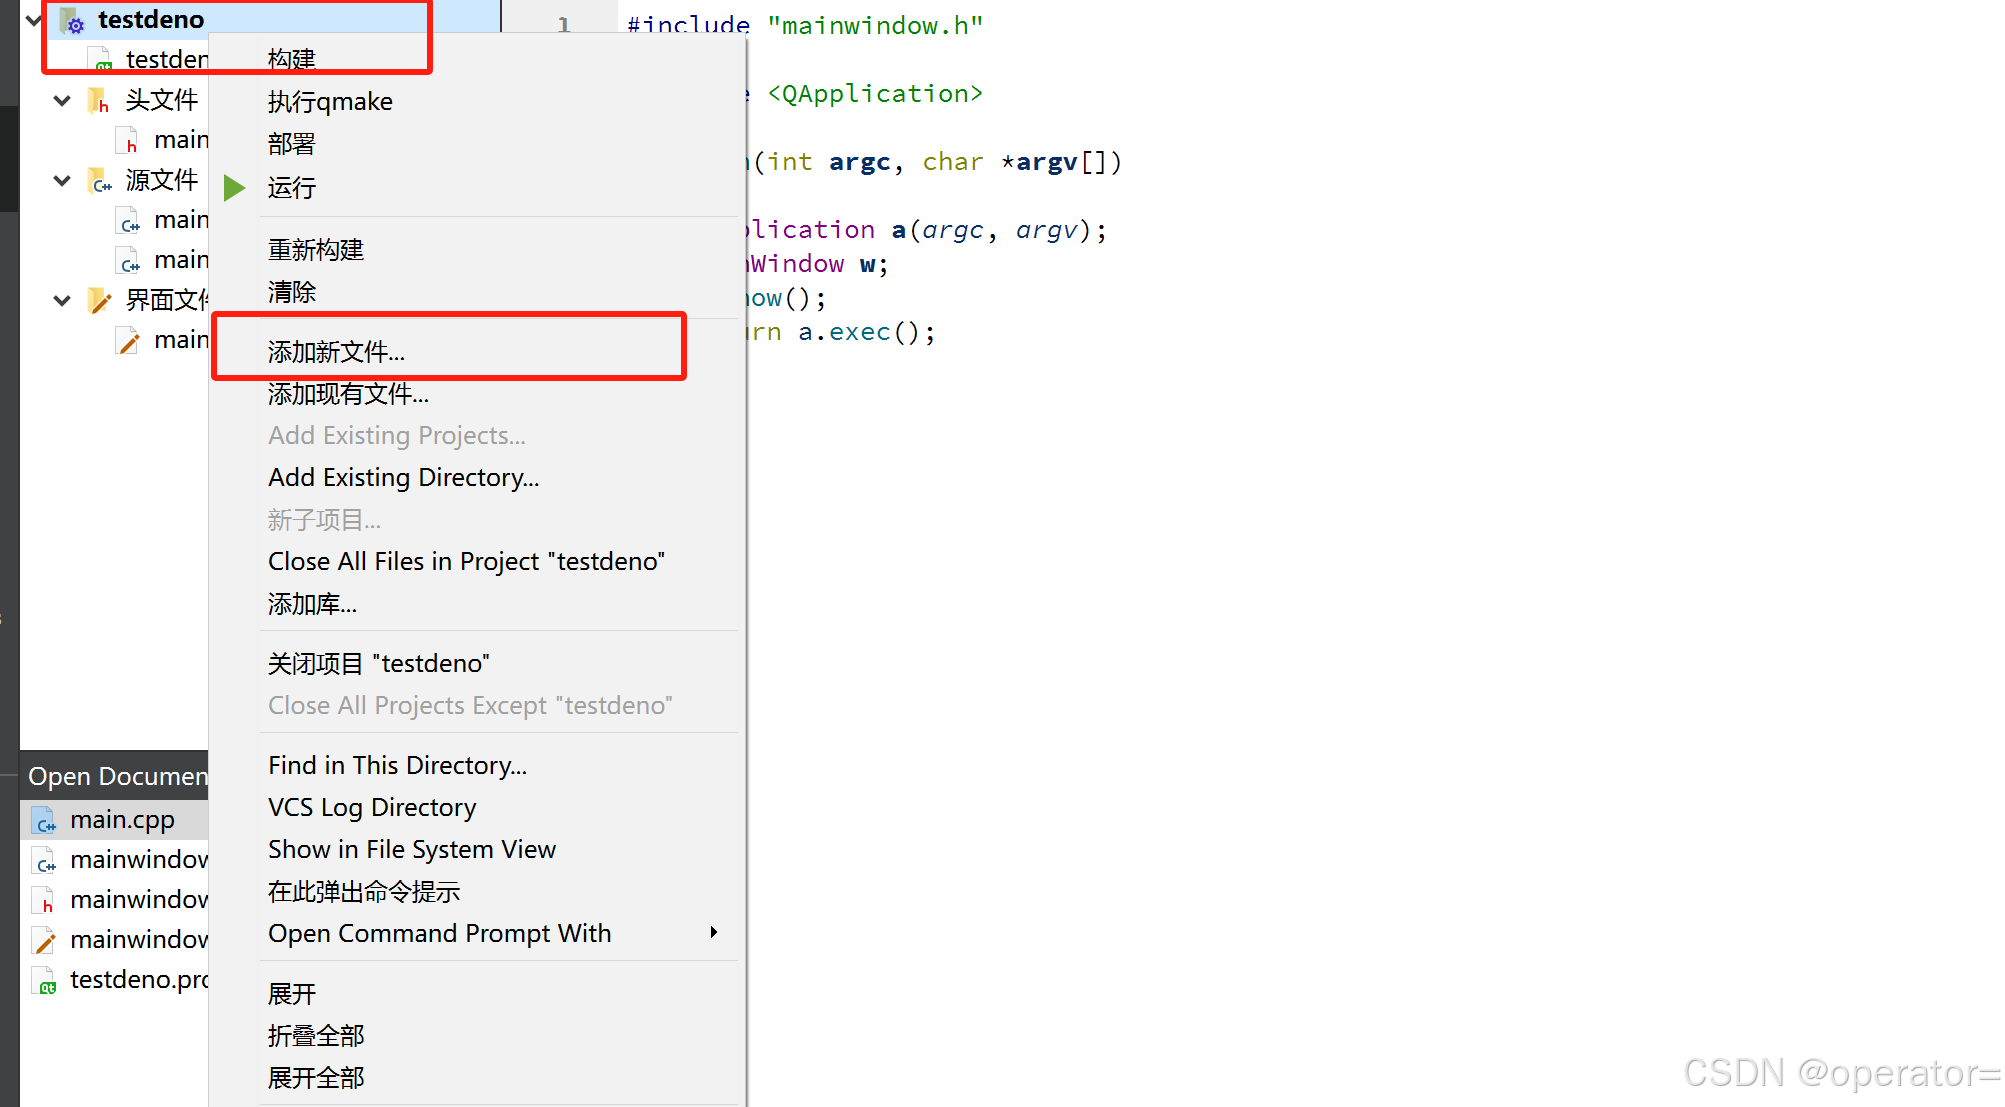Click 折叠全部 to collapse all
The height and width of the screenshot is (1107, 2005).
click(x=315, y=1036)
